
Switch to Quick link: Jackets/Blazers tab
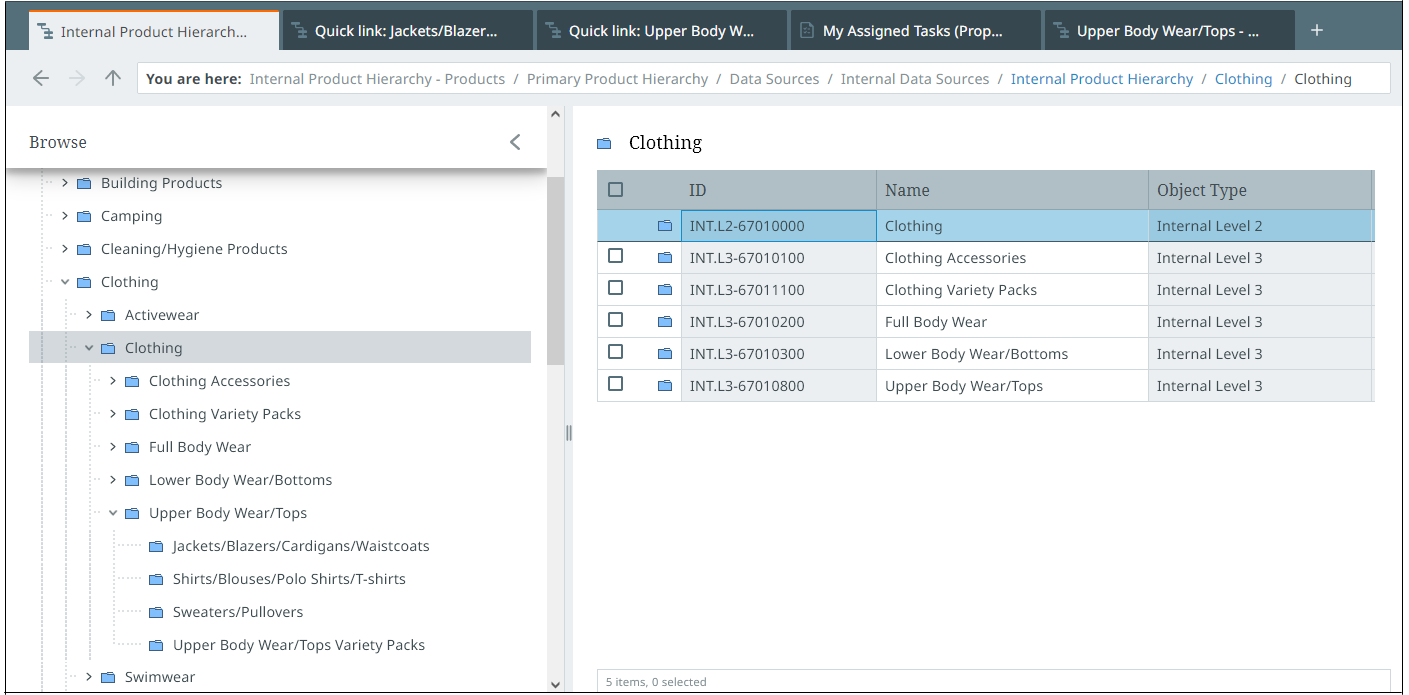[x=405, y=31]
